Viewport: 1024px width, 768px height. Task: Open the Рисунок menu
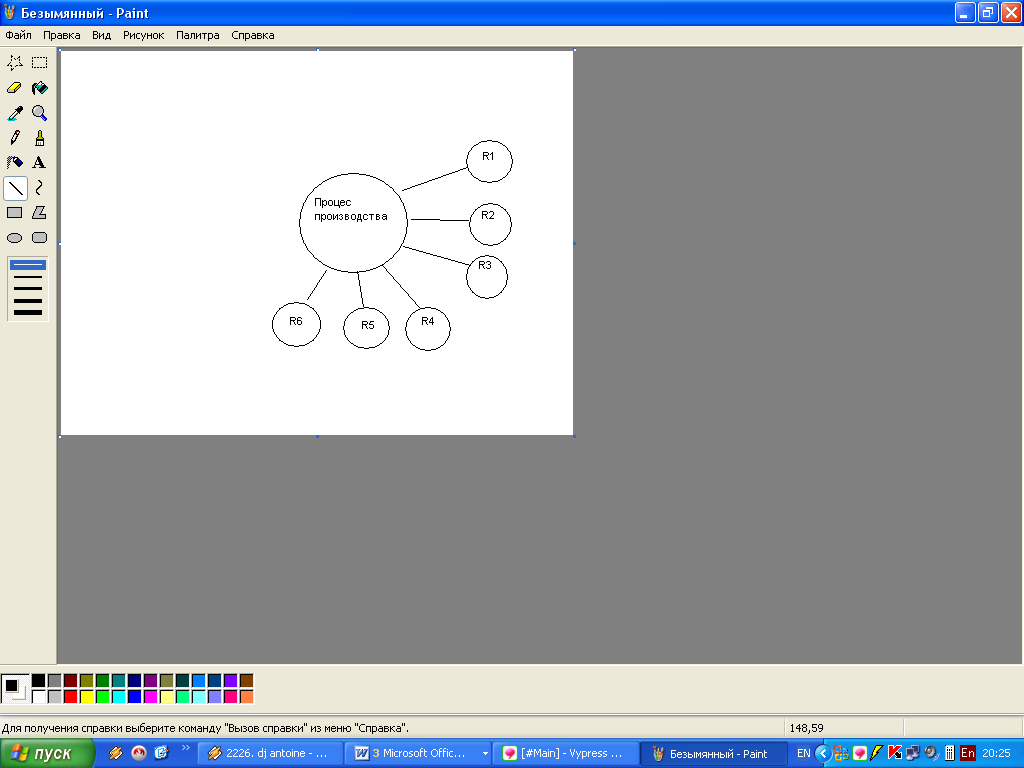(x=144, y=35)
